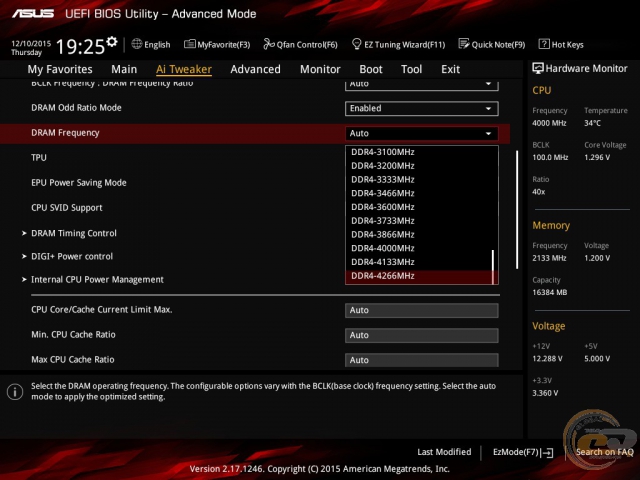The height and width of the screenshot is (480, 640).
Task: Choose DDR4-4000MHz frequency
Action: [419, 249]
